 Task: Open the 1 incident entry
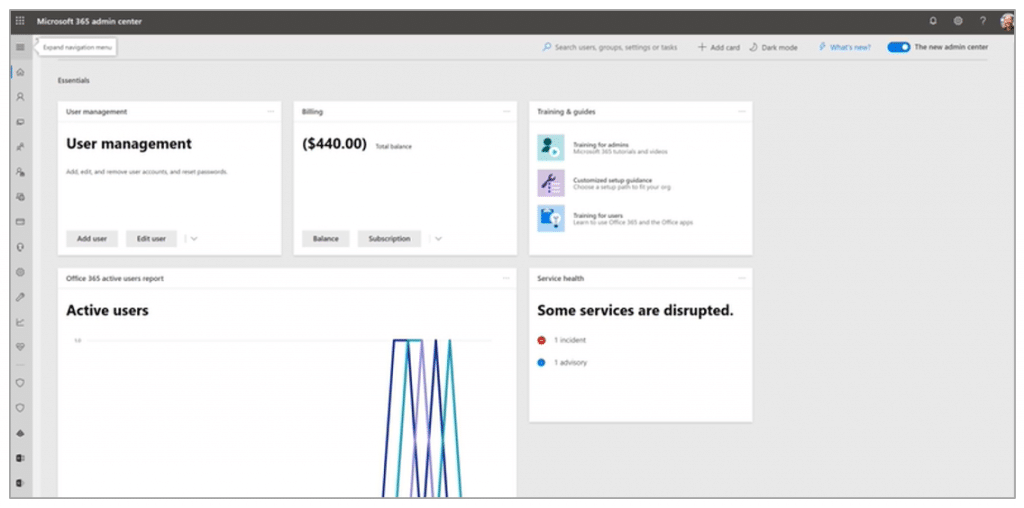click(570, 340)
